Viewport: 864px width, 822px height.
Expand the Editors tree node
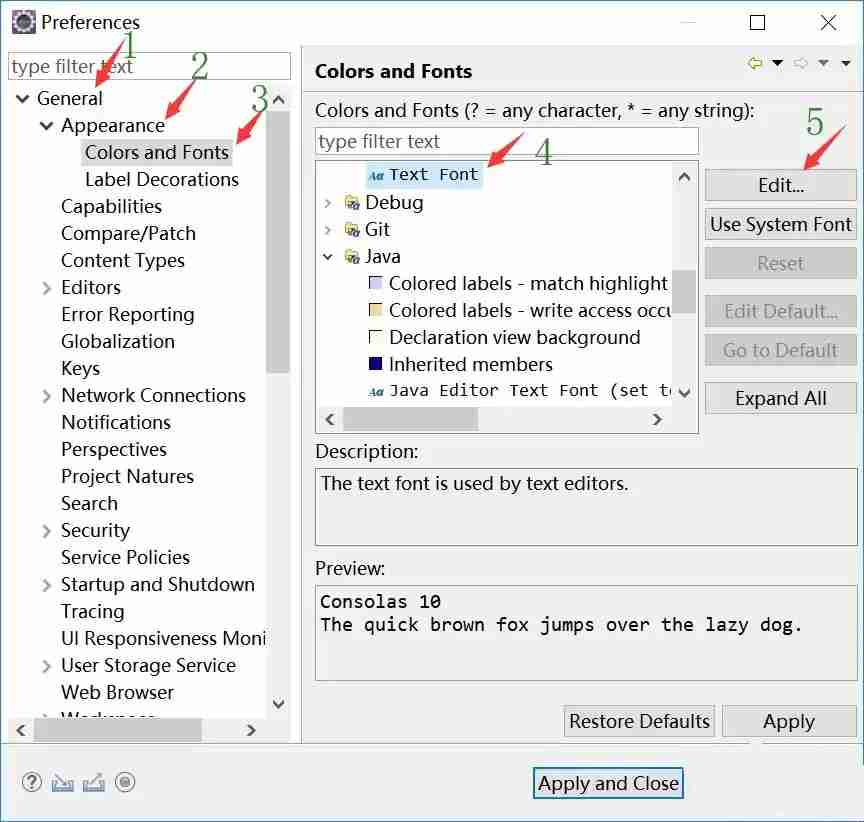pyautogui.click(x=47, y=288)
